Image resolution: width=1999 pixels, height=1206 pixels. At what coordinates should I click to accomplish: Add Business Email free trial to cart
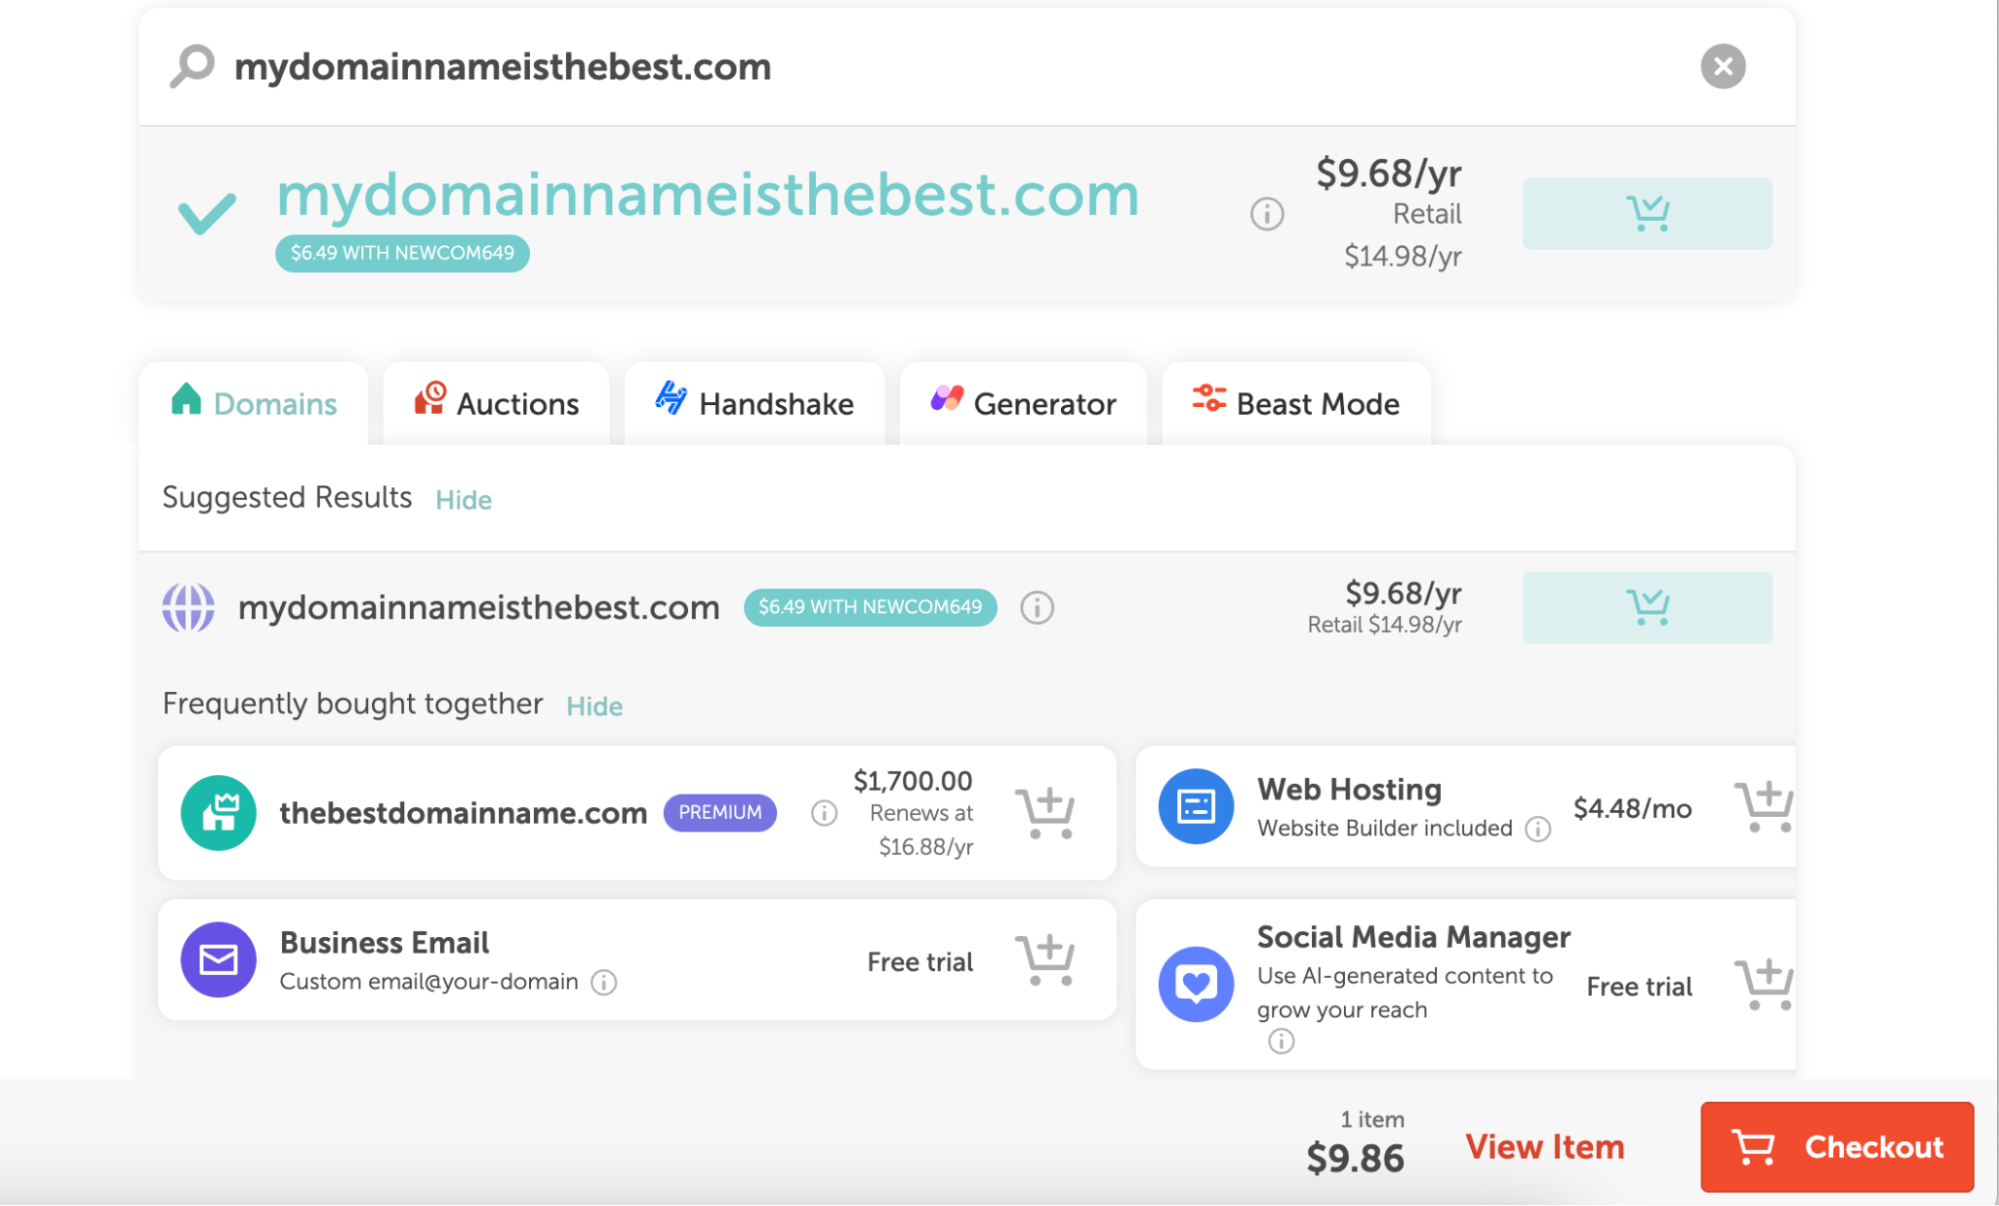point(1045,960)
